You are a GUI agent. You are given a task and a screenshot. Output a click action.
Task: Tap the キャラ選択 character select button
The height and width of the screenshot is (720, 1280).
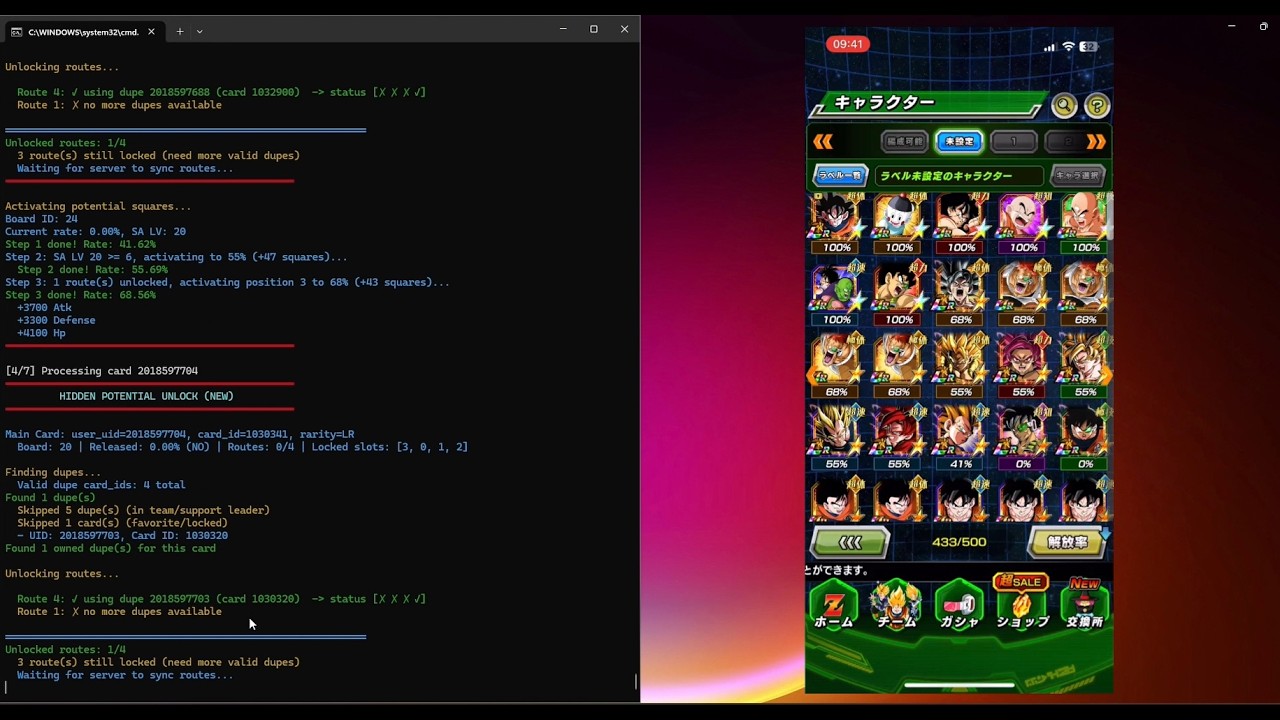point(1078,176)
